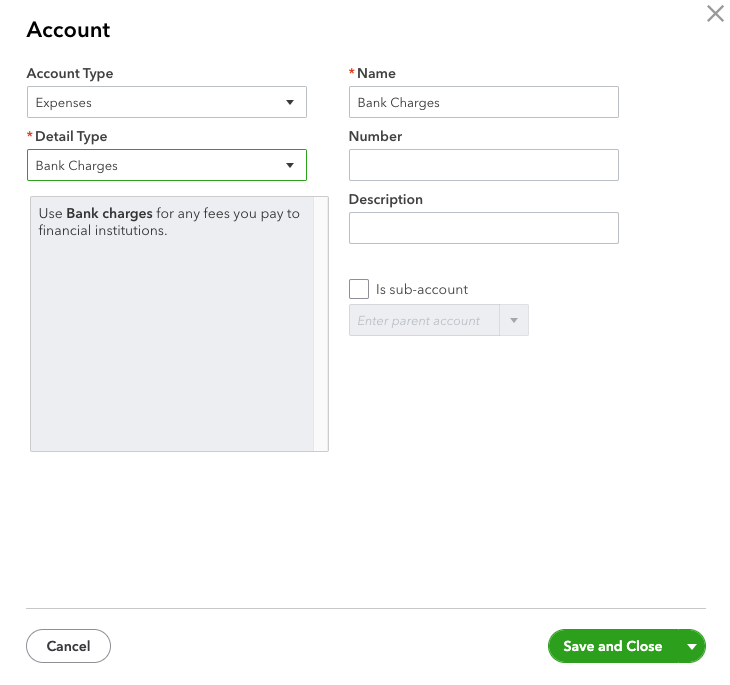Expand the Save and Close options arrow
This screenshot has height=685, width=730.
[x=692, y=646]
